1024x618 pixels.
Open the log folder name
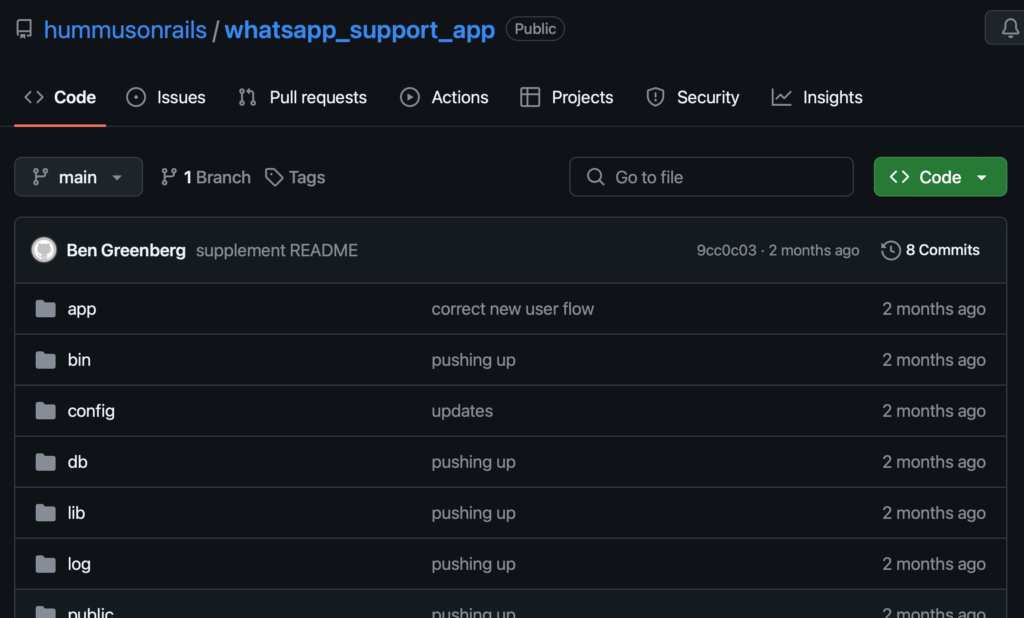79,564
